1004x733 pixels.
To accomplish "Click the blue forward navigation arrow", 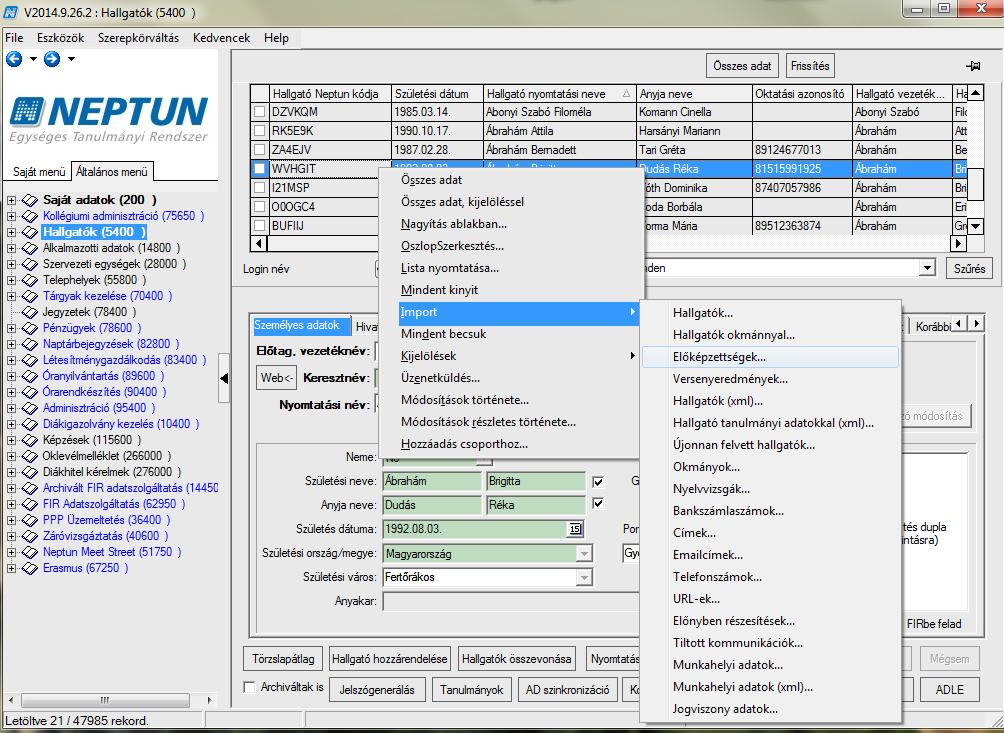I will (52, 60).
